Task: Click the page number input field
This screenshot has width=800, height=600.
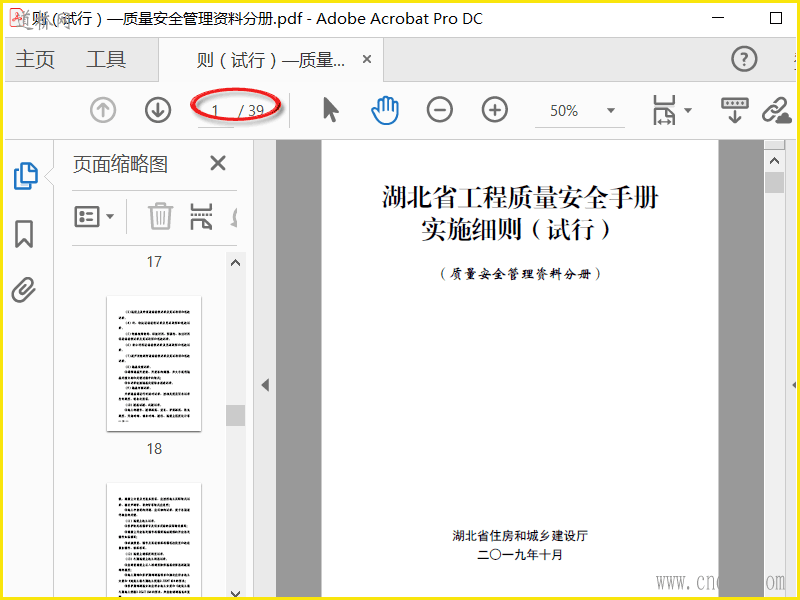Action: pyautogui.click(x=215, y=110)
